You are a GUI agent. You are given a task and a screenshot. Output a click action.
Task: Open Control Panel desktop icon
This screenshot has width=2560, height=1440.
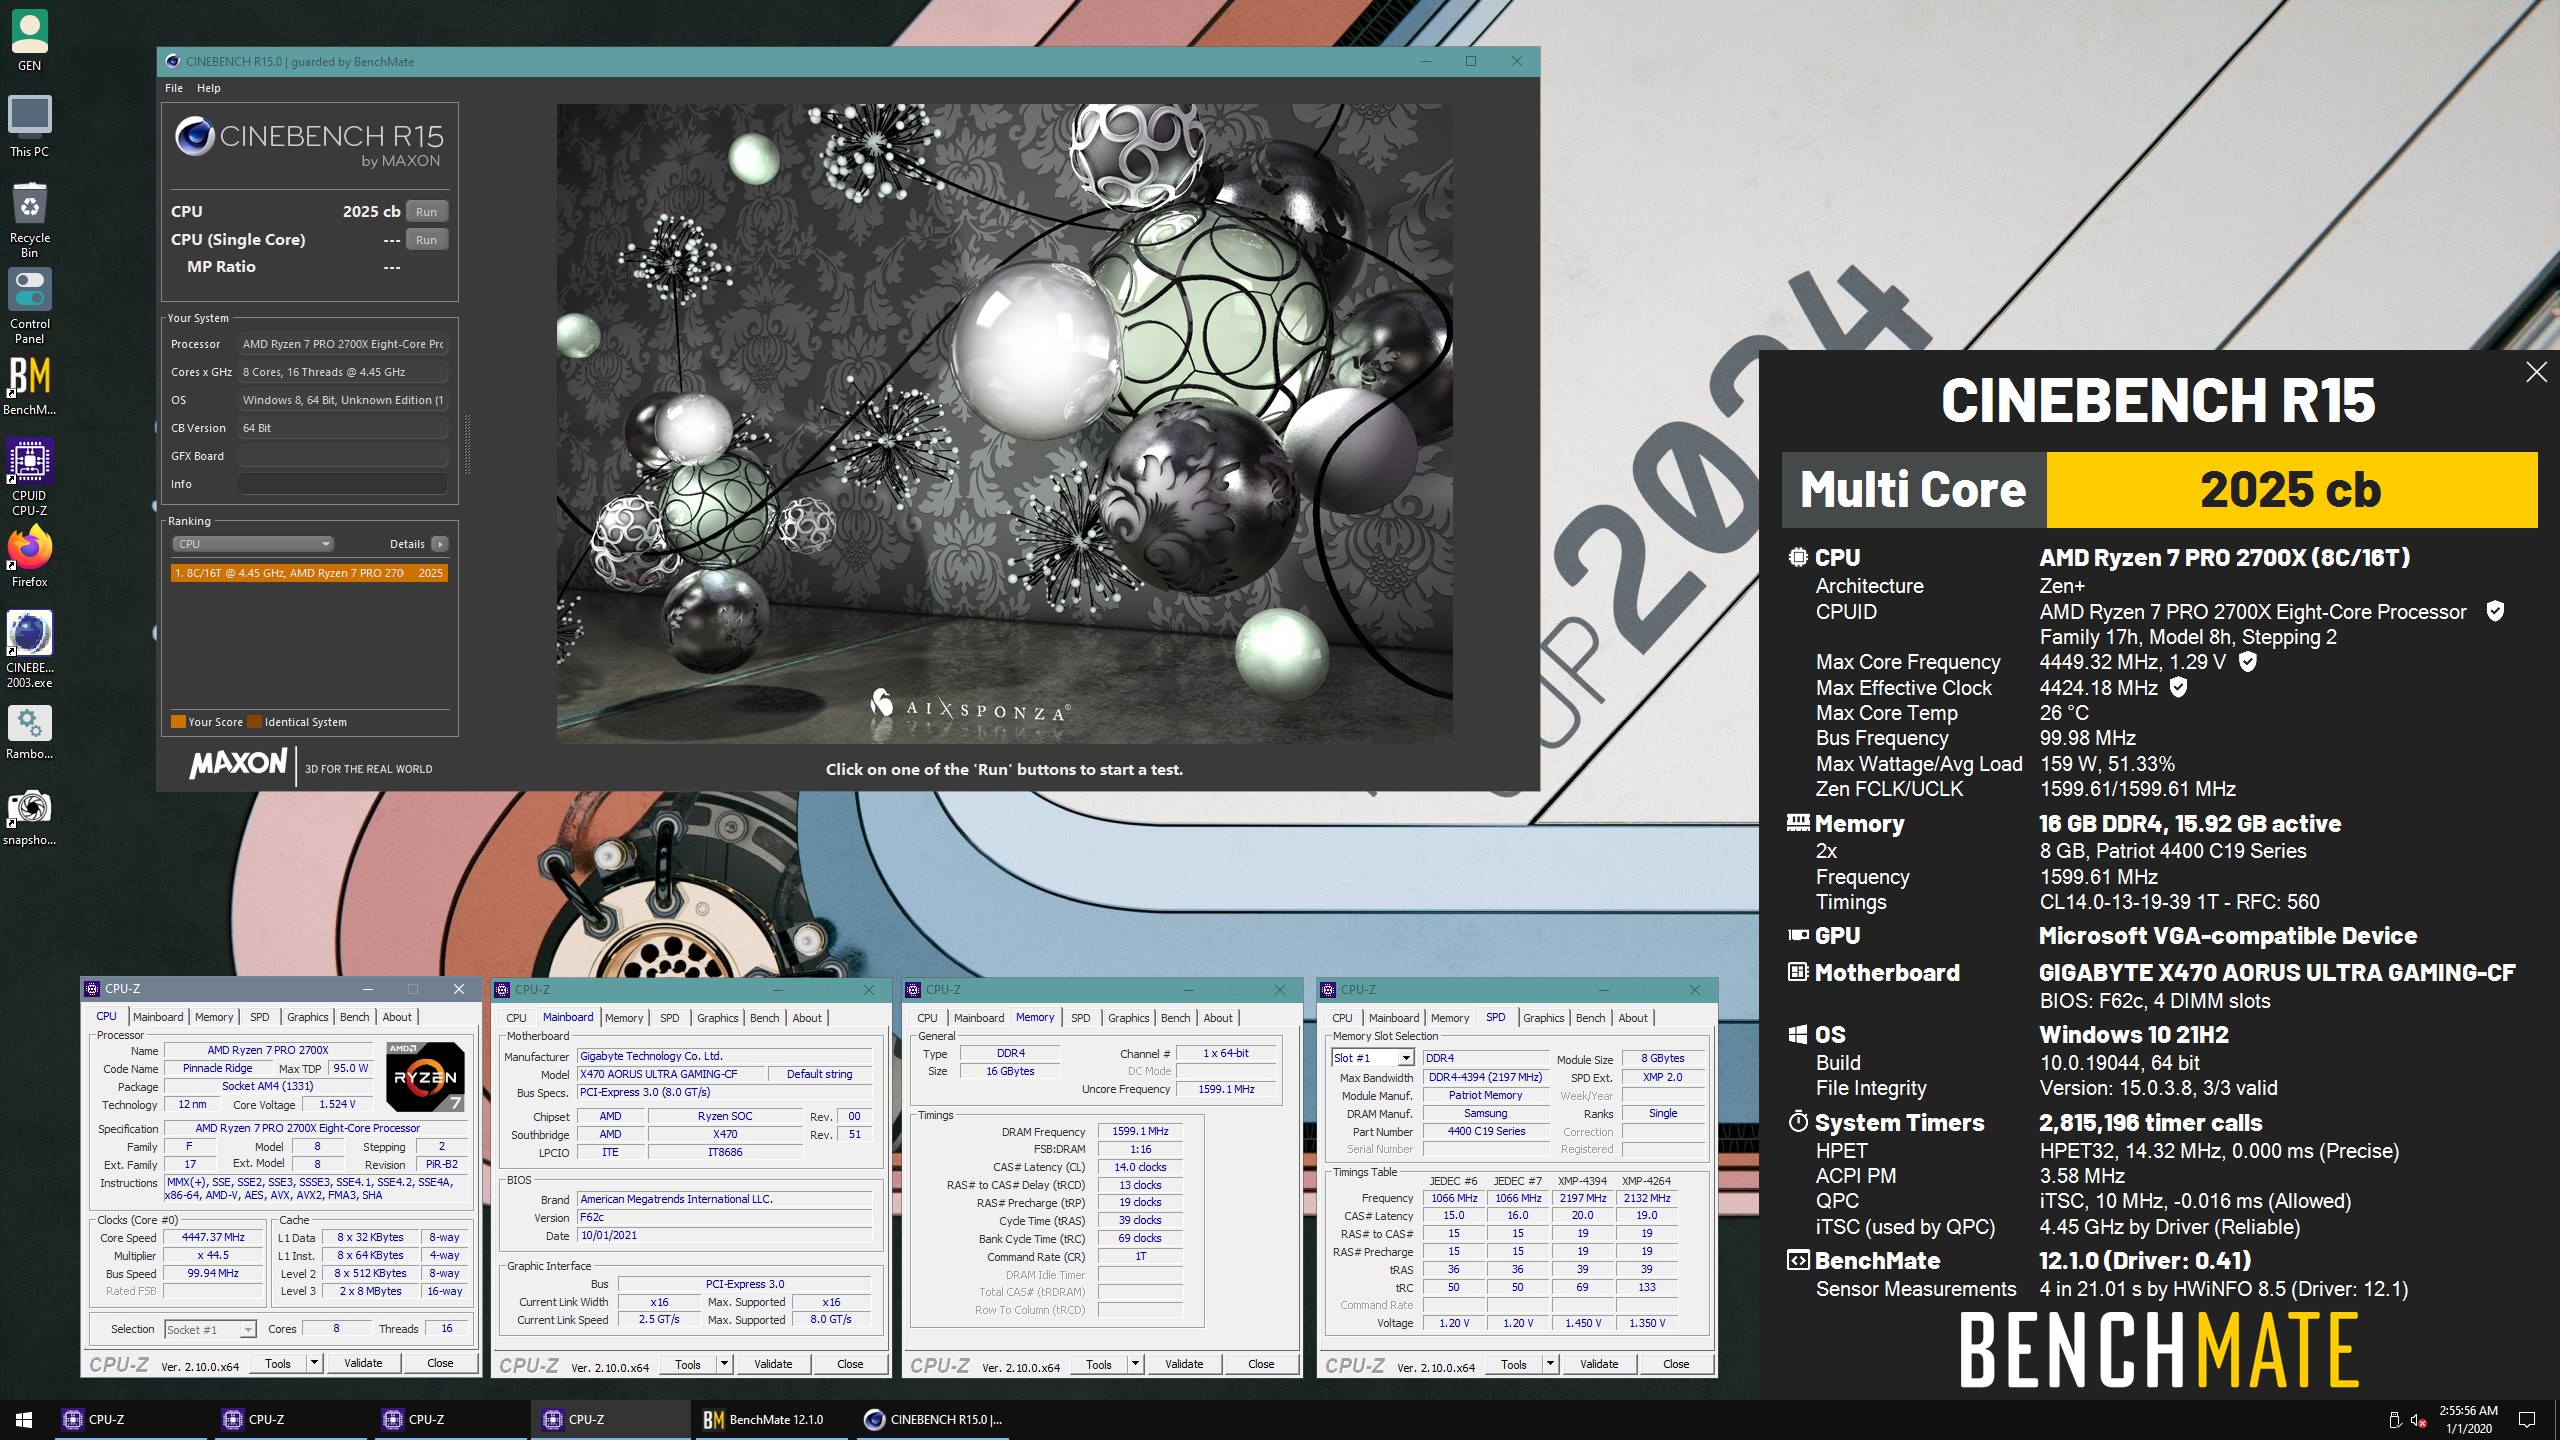pyautogui.click(x=29, y=305)
